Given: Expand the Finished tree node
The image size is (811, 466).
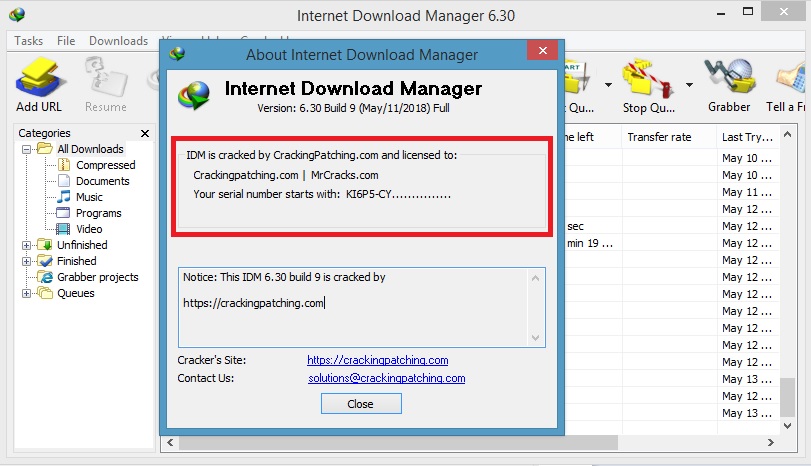Looking at the screenshot, I should (26, 261).
